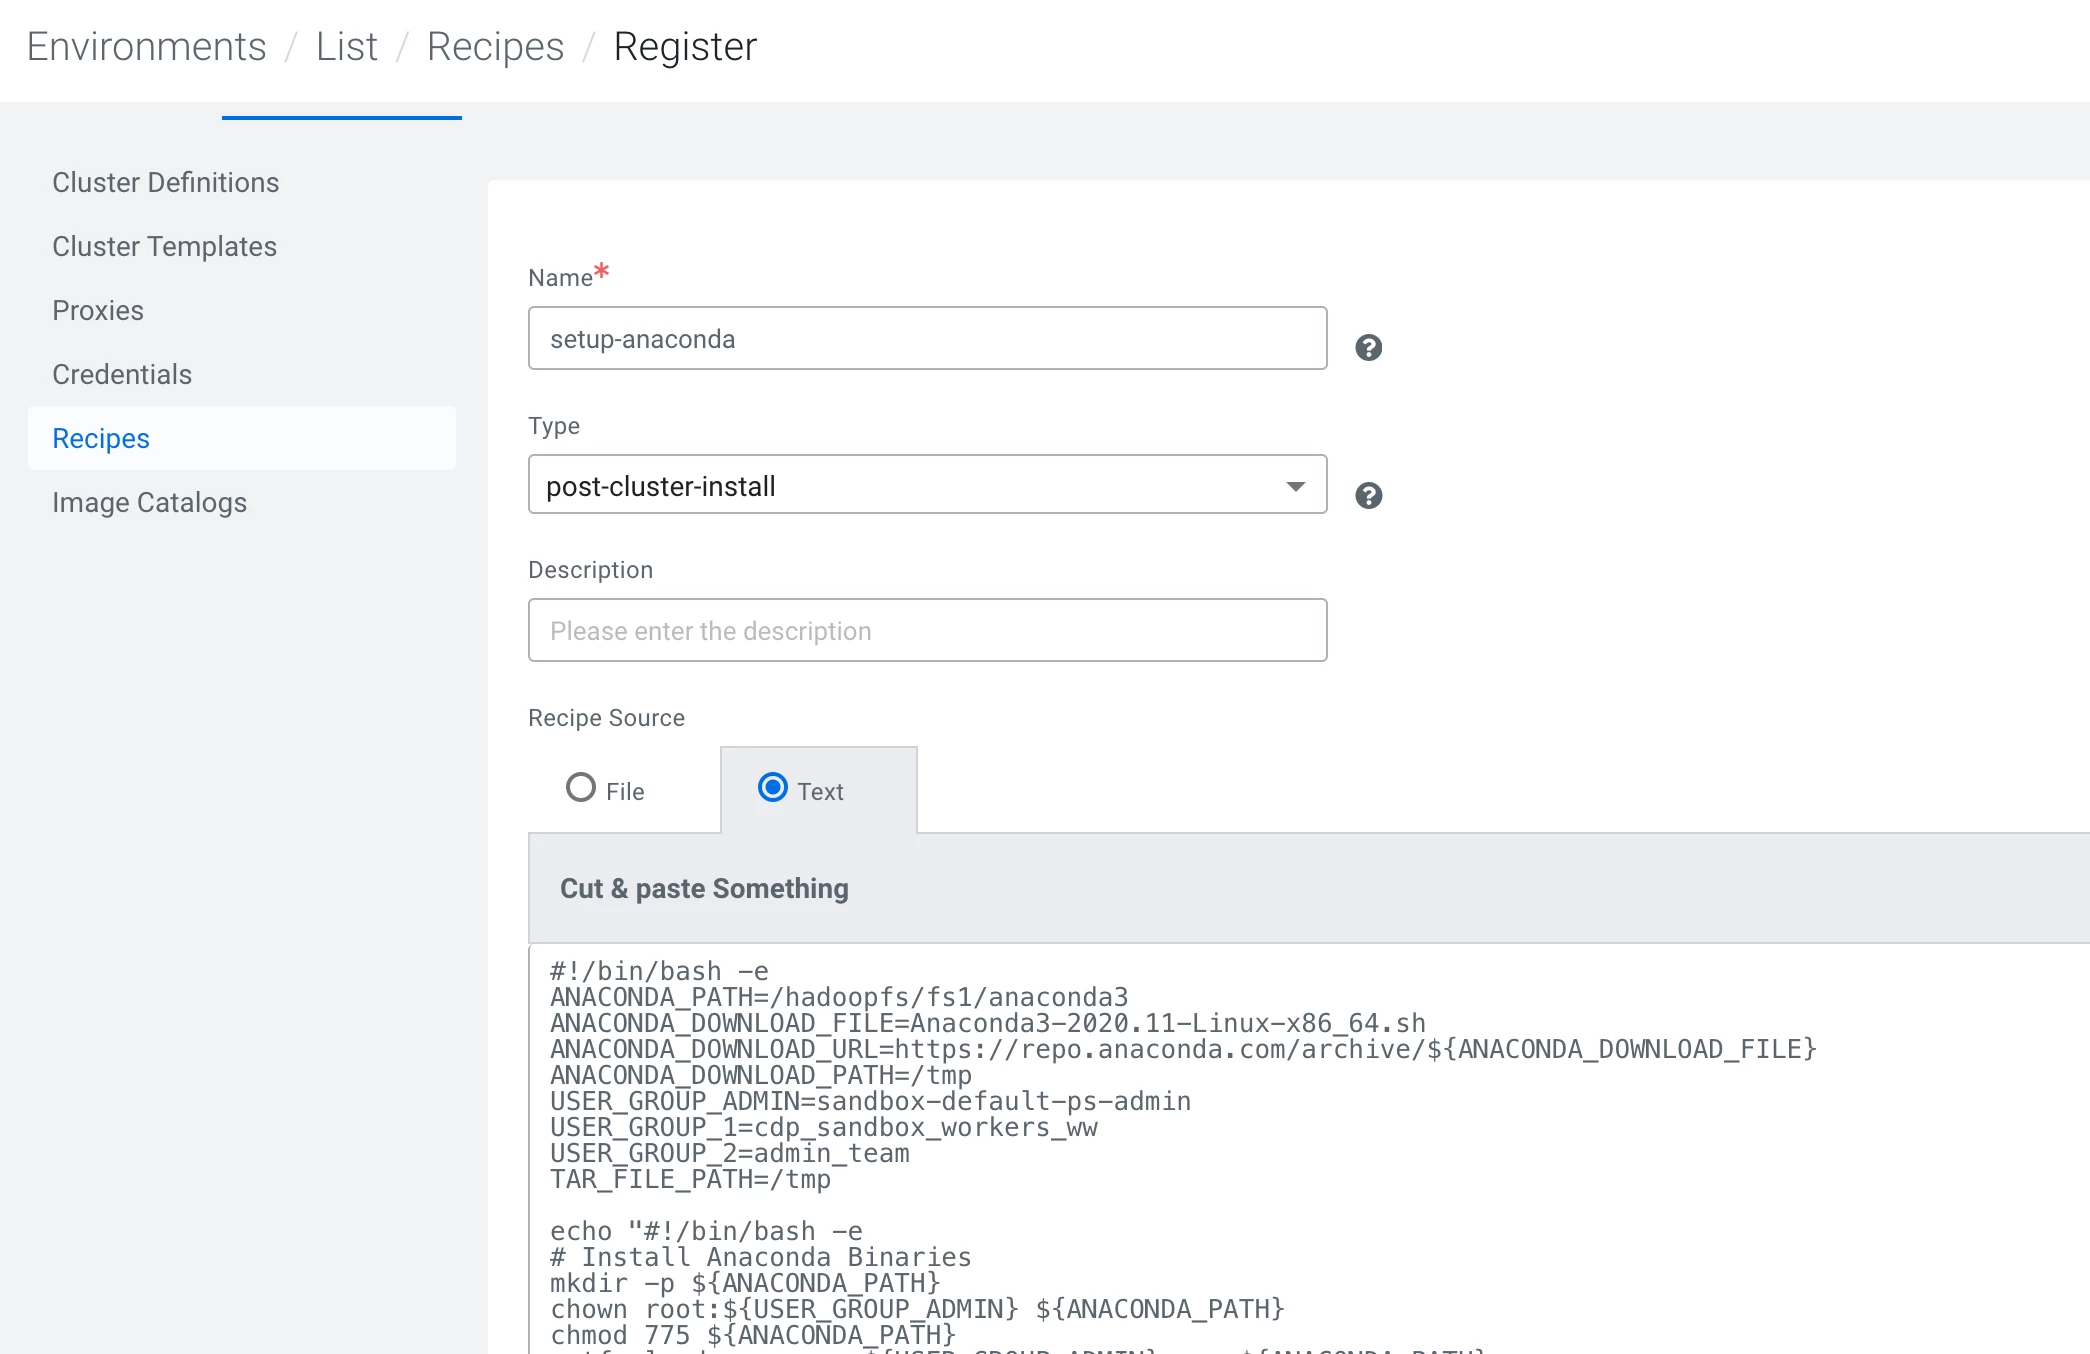The image size is (2090, 1354).
Task: Click the '# Install Anaconda Binaries' comment line
Action: (760, 1257)
